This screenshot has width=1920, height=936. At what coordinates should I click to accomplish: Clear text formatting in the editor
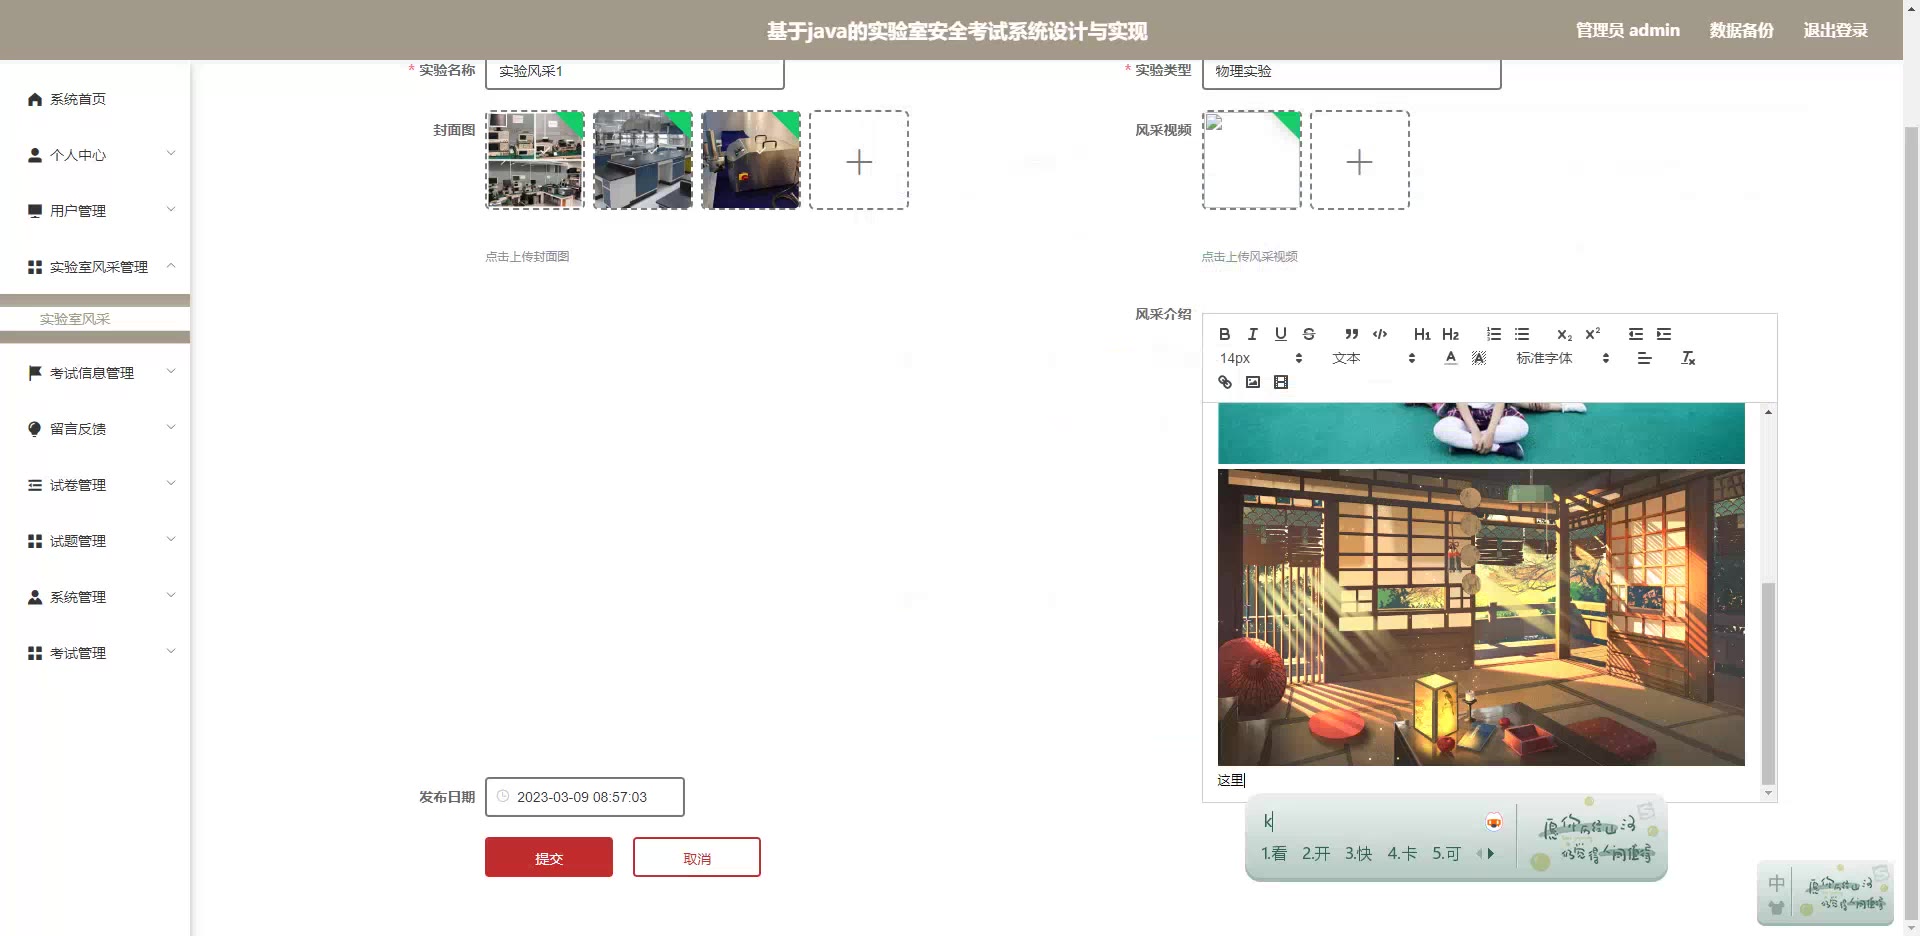[1688, 358]
